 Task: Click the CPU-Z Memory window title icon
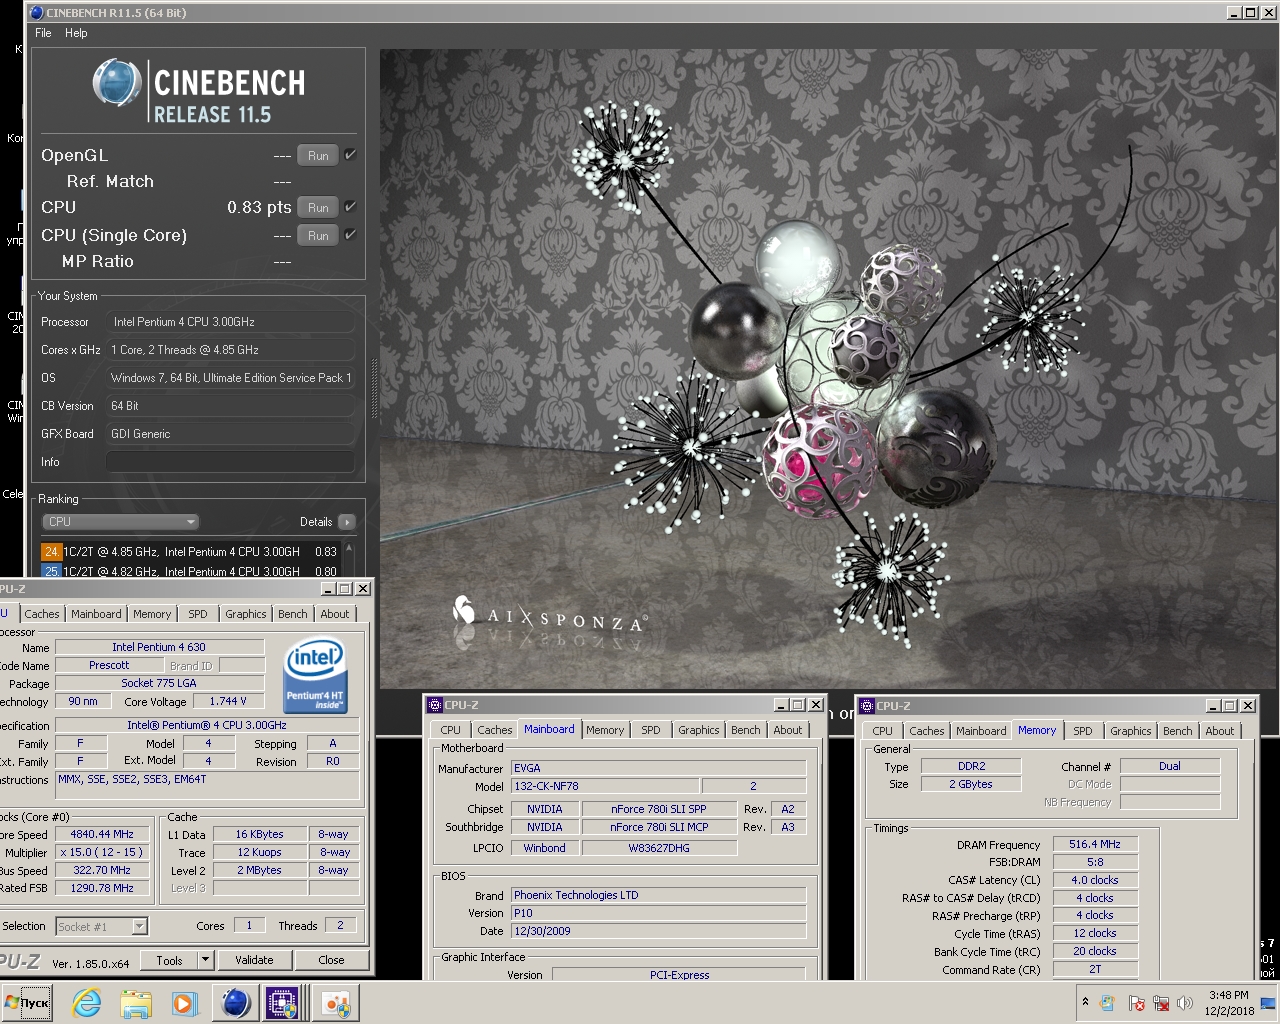tap(867, 706)
